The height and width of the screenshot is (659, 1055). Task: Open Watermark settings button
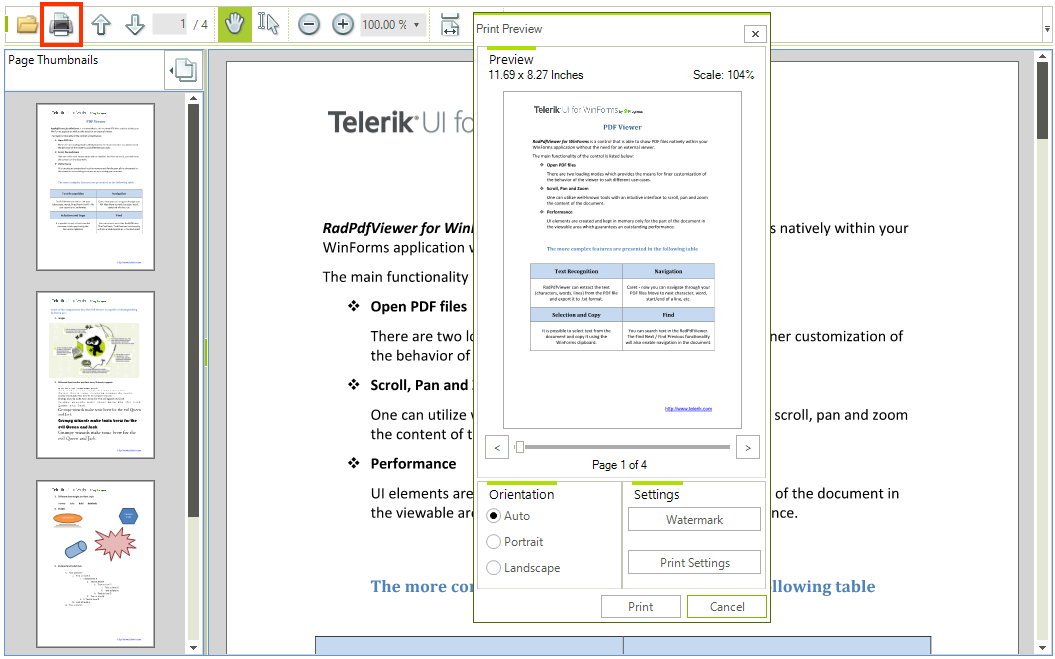coord(694,520)
